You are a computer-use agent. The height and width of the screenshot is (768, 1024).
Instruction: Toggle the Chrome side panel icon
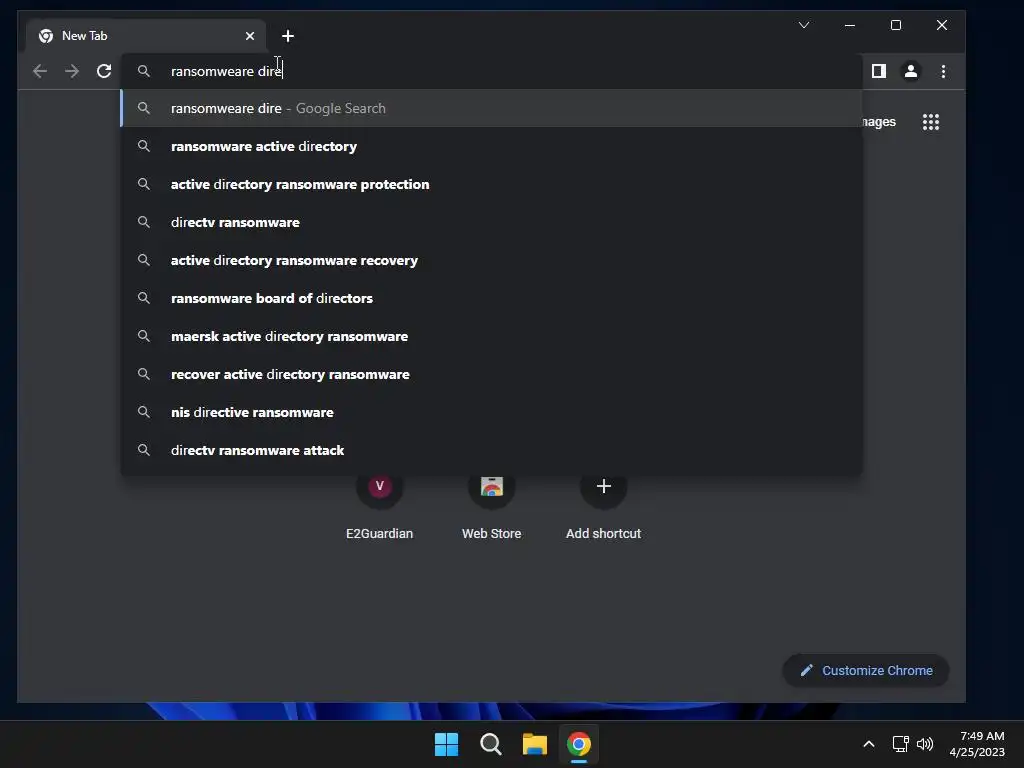879,71
